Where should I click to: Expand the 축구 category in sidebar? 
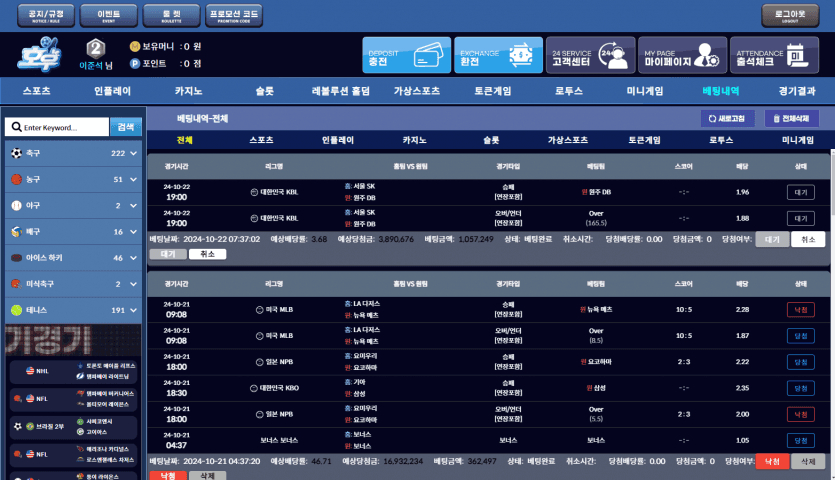134,153
